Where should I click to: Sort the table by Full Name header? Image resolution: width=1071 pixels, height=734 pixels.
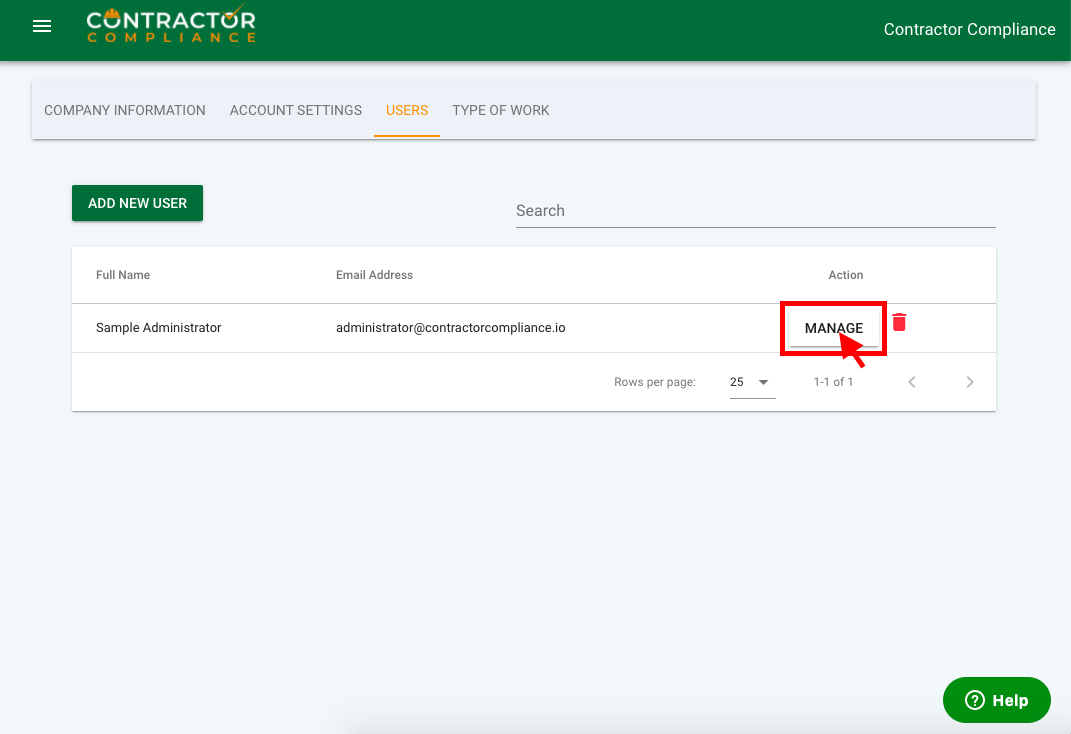(x=123, y=275)
